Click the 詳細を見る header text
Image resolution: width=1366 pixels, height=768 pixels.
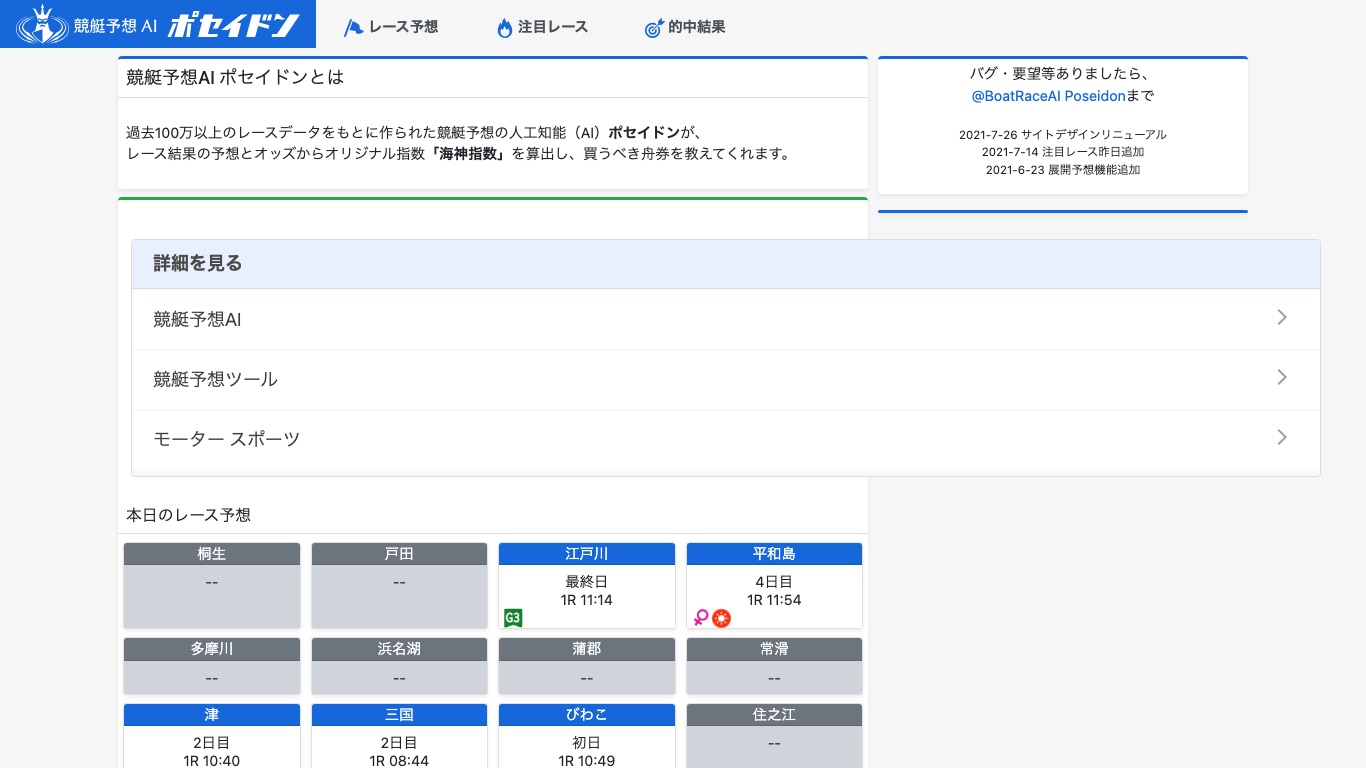click(198, 264)
